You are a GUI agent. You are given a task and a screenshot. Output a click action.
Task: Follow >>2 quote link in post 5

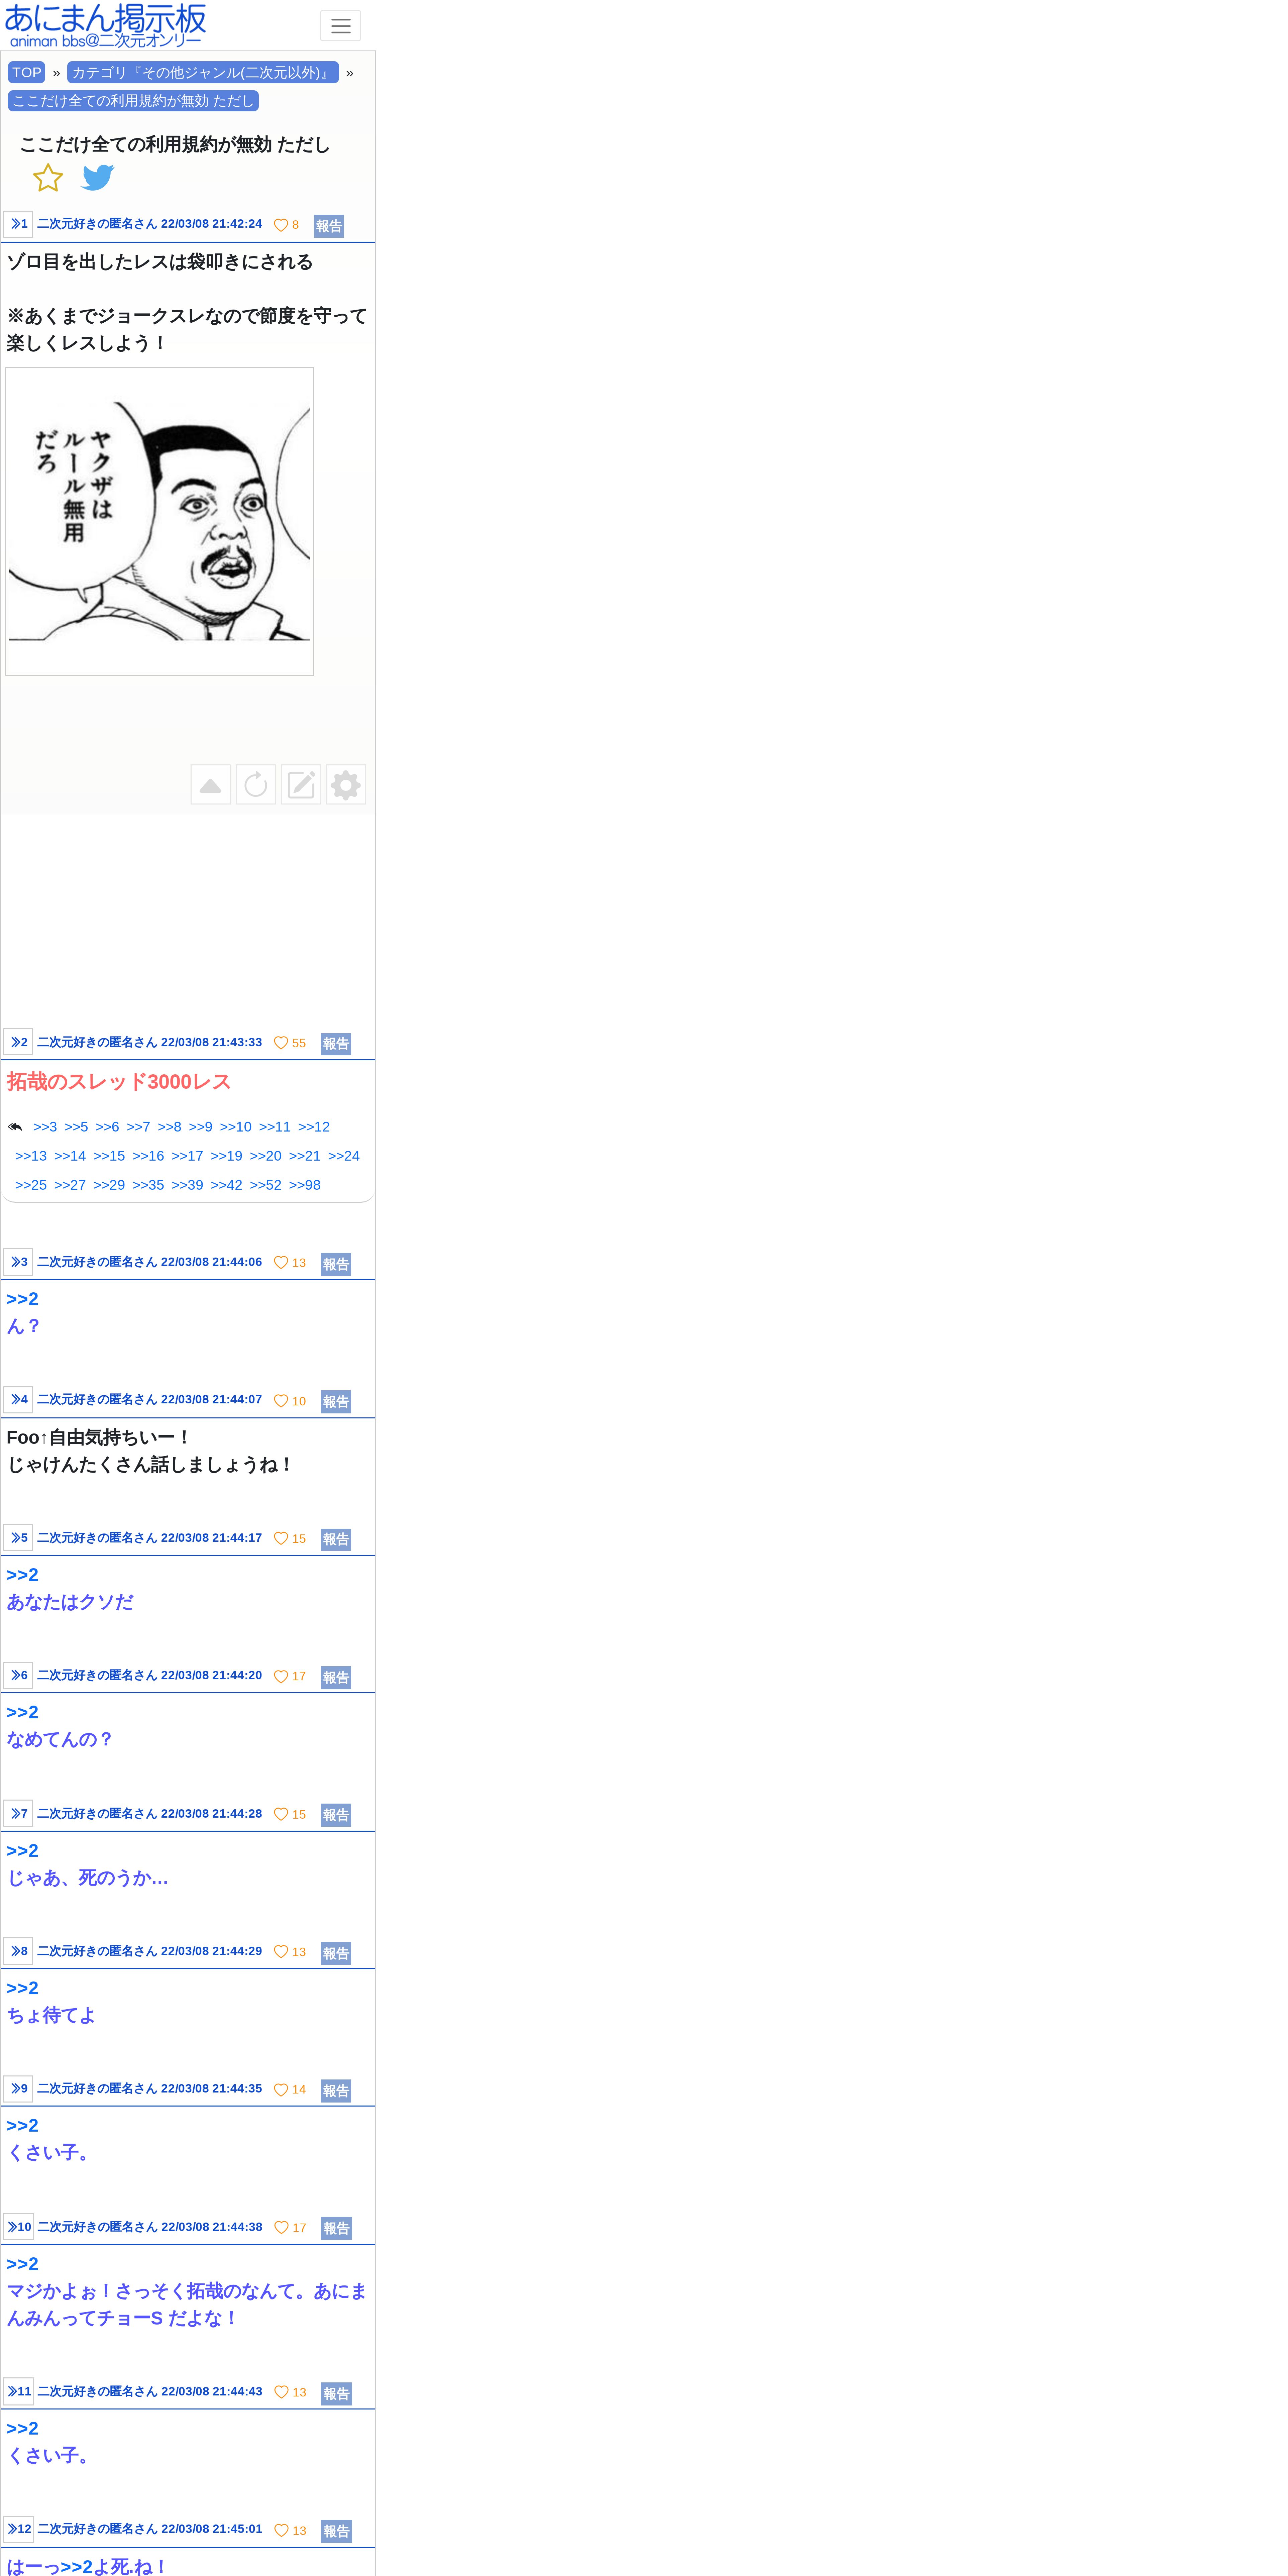click(x=22, y=1575)
